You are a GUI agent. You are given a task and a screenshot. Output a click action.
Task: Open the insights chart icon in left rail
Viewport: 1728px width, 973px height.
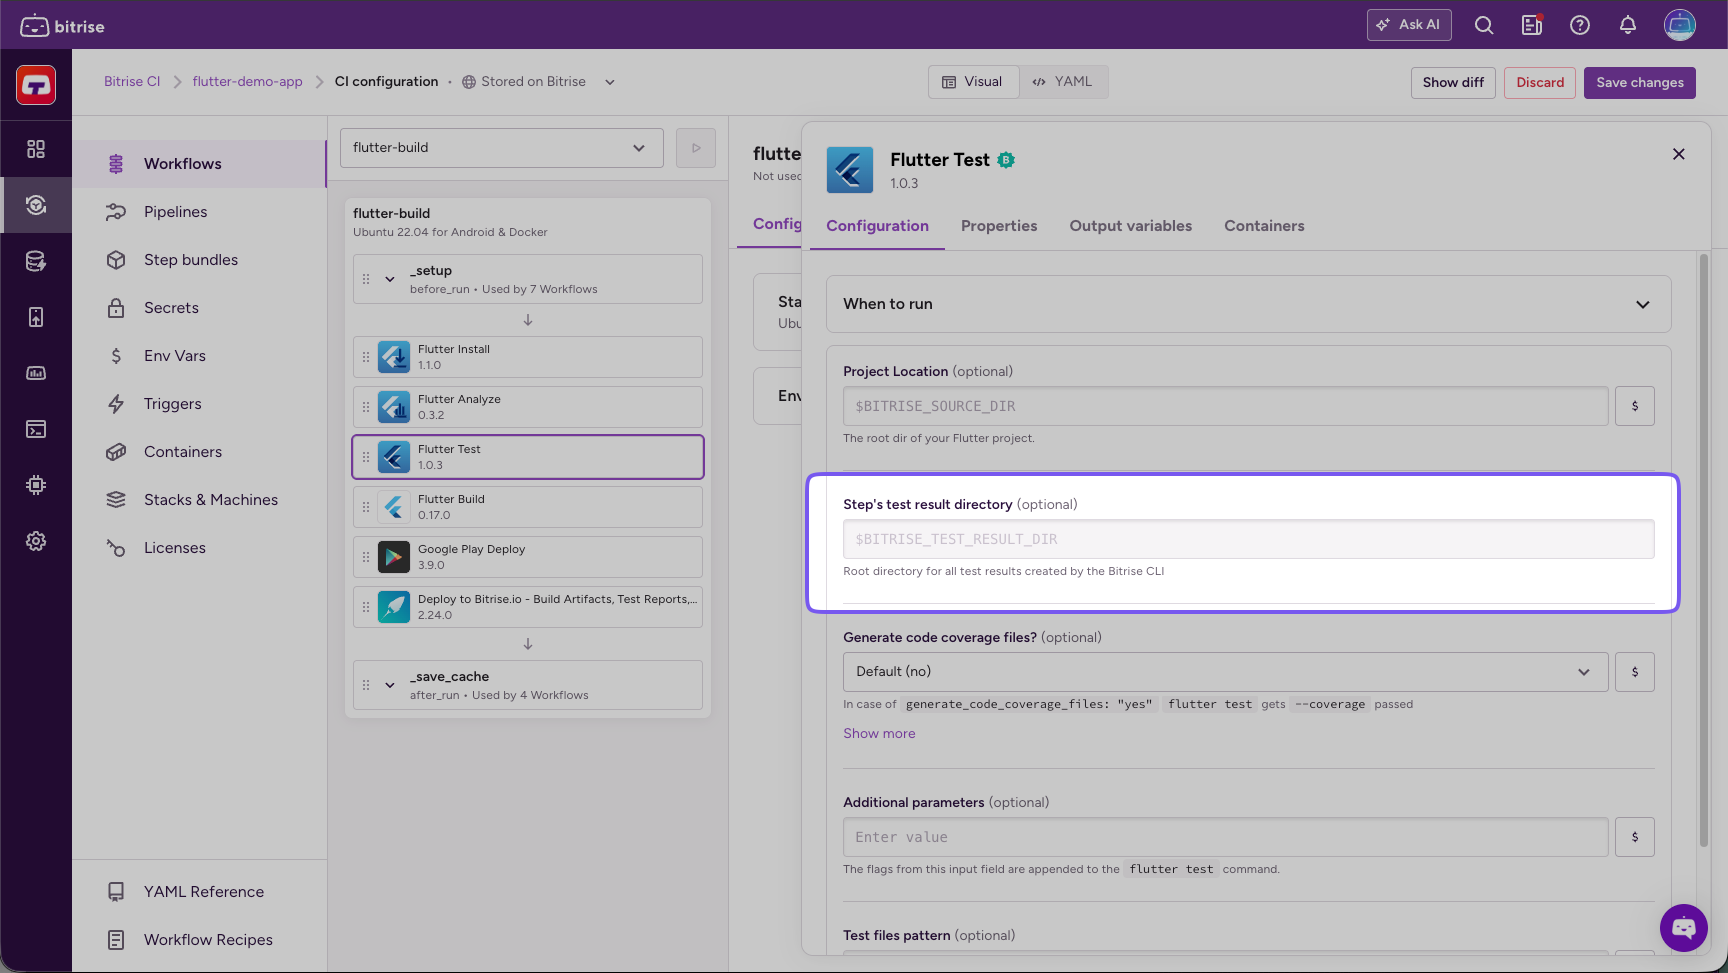click(36, 373)
